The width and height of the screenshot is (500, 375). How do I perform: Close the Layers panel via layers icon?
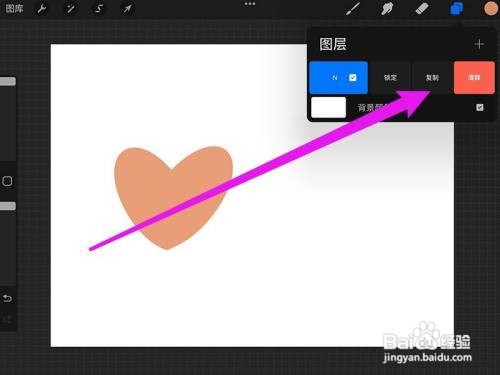(x=456, y=9)
